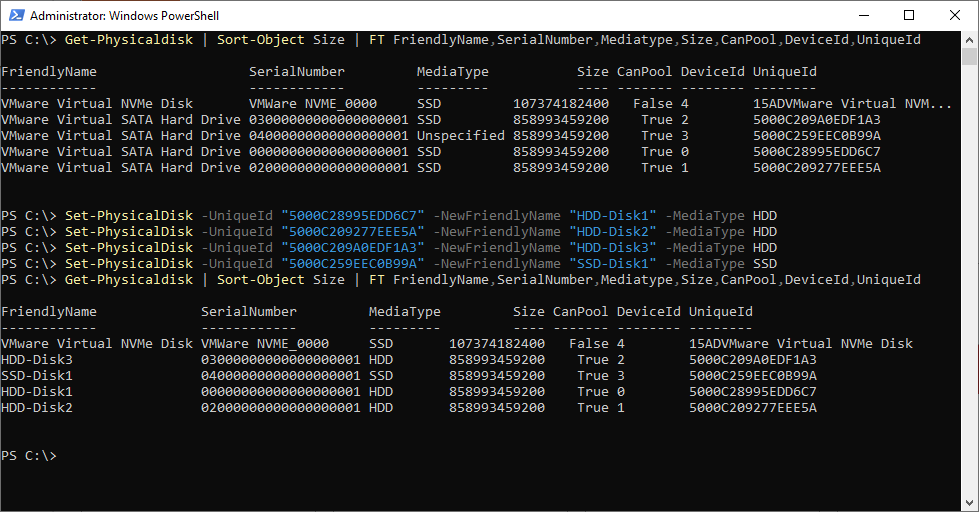The width and height of the screenshot is (979, 512).
Task: Click the HDD-Disk1 friendly name in the table
Action: [37, 391]
